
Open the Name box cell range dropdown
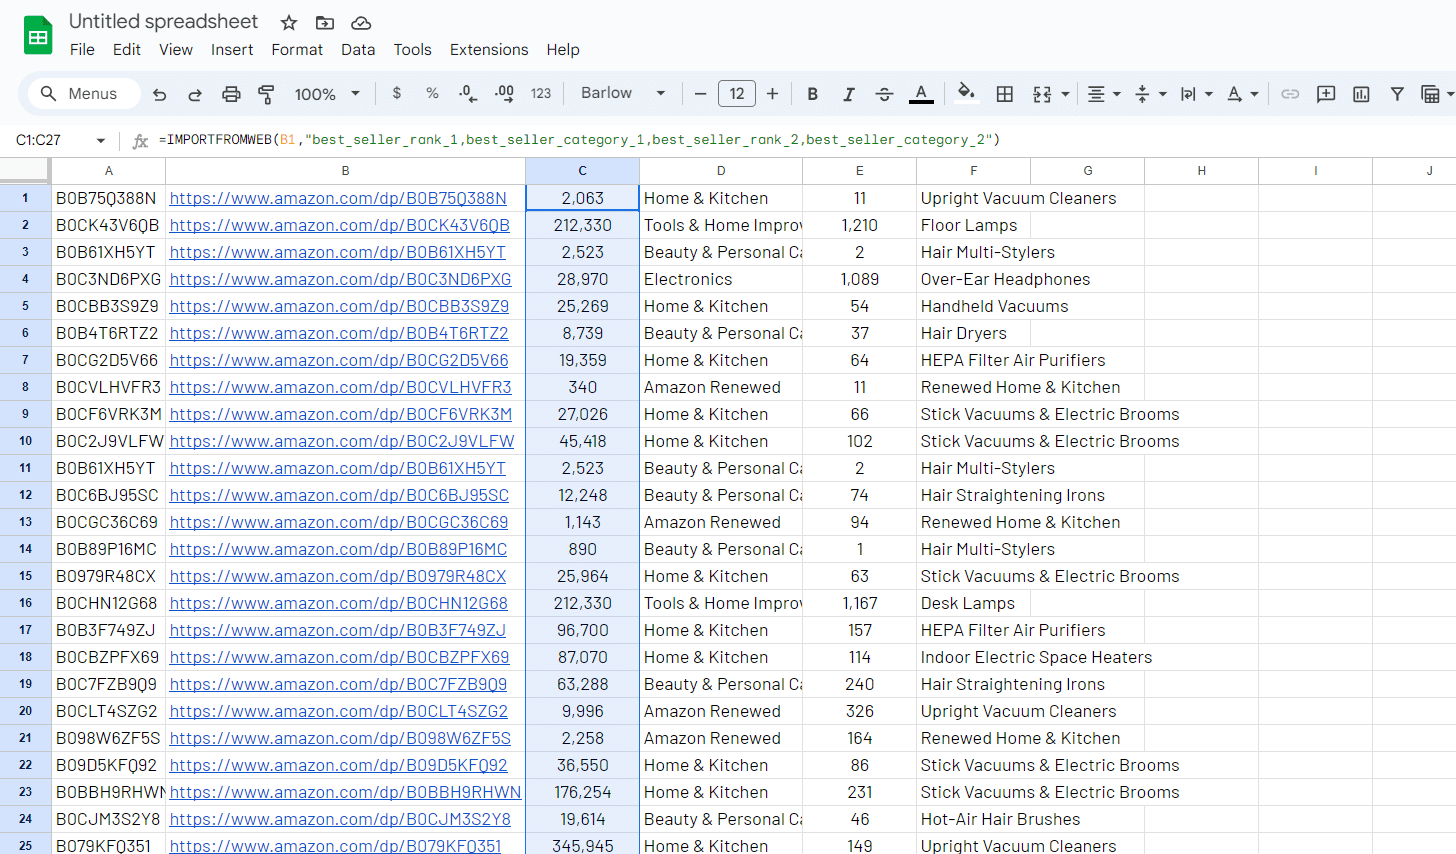100,141
